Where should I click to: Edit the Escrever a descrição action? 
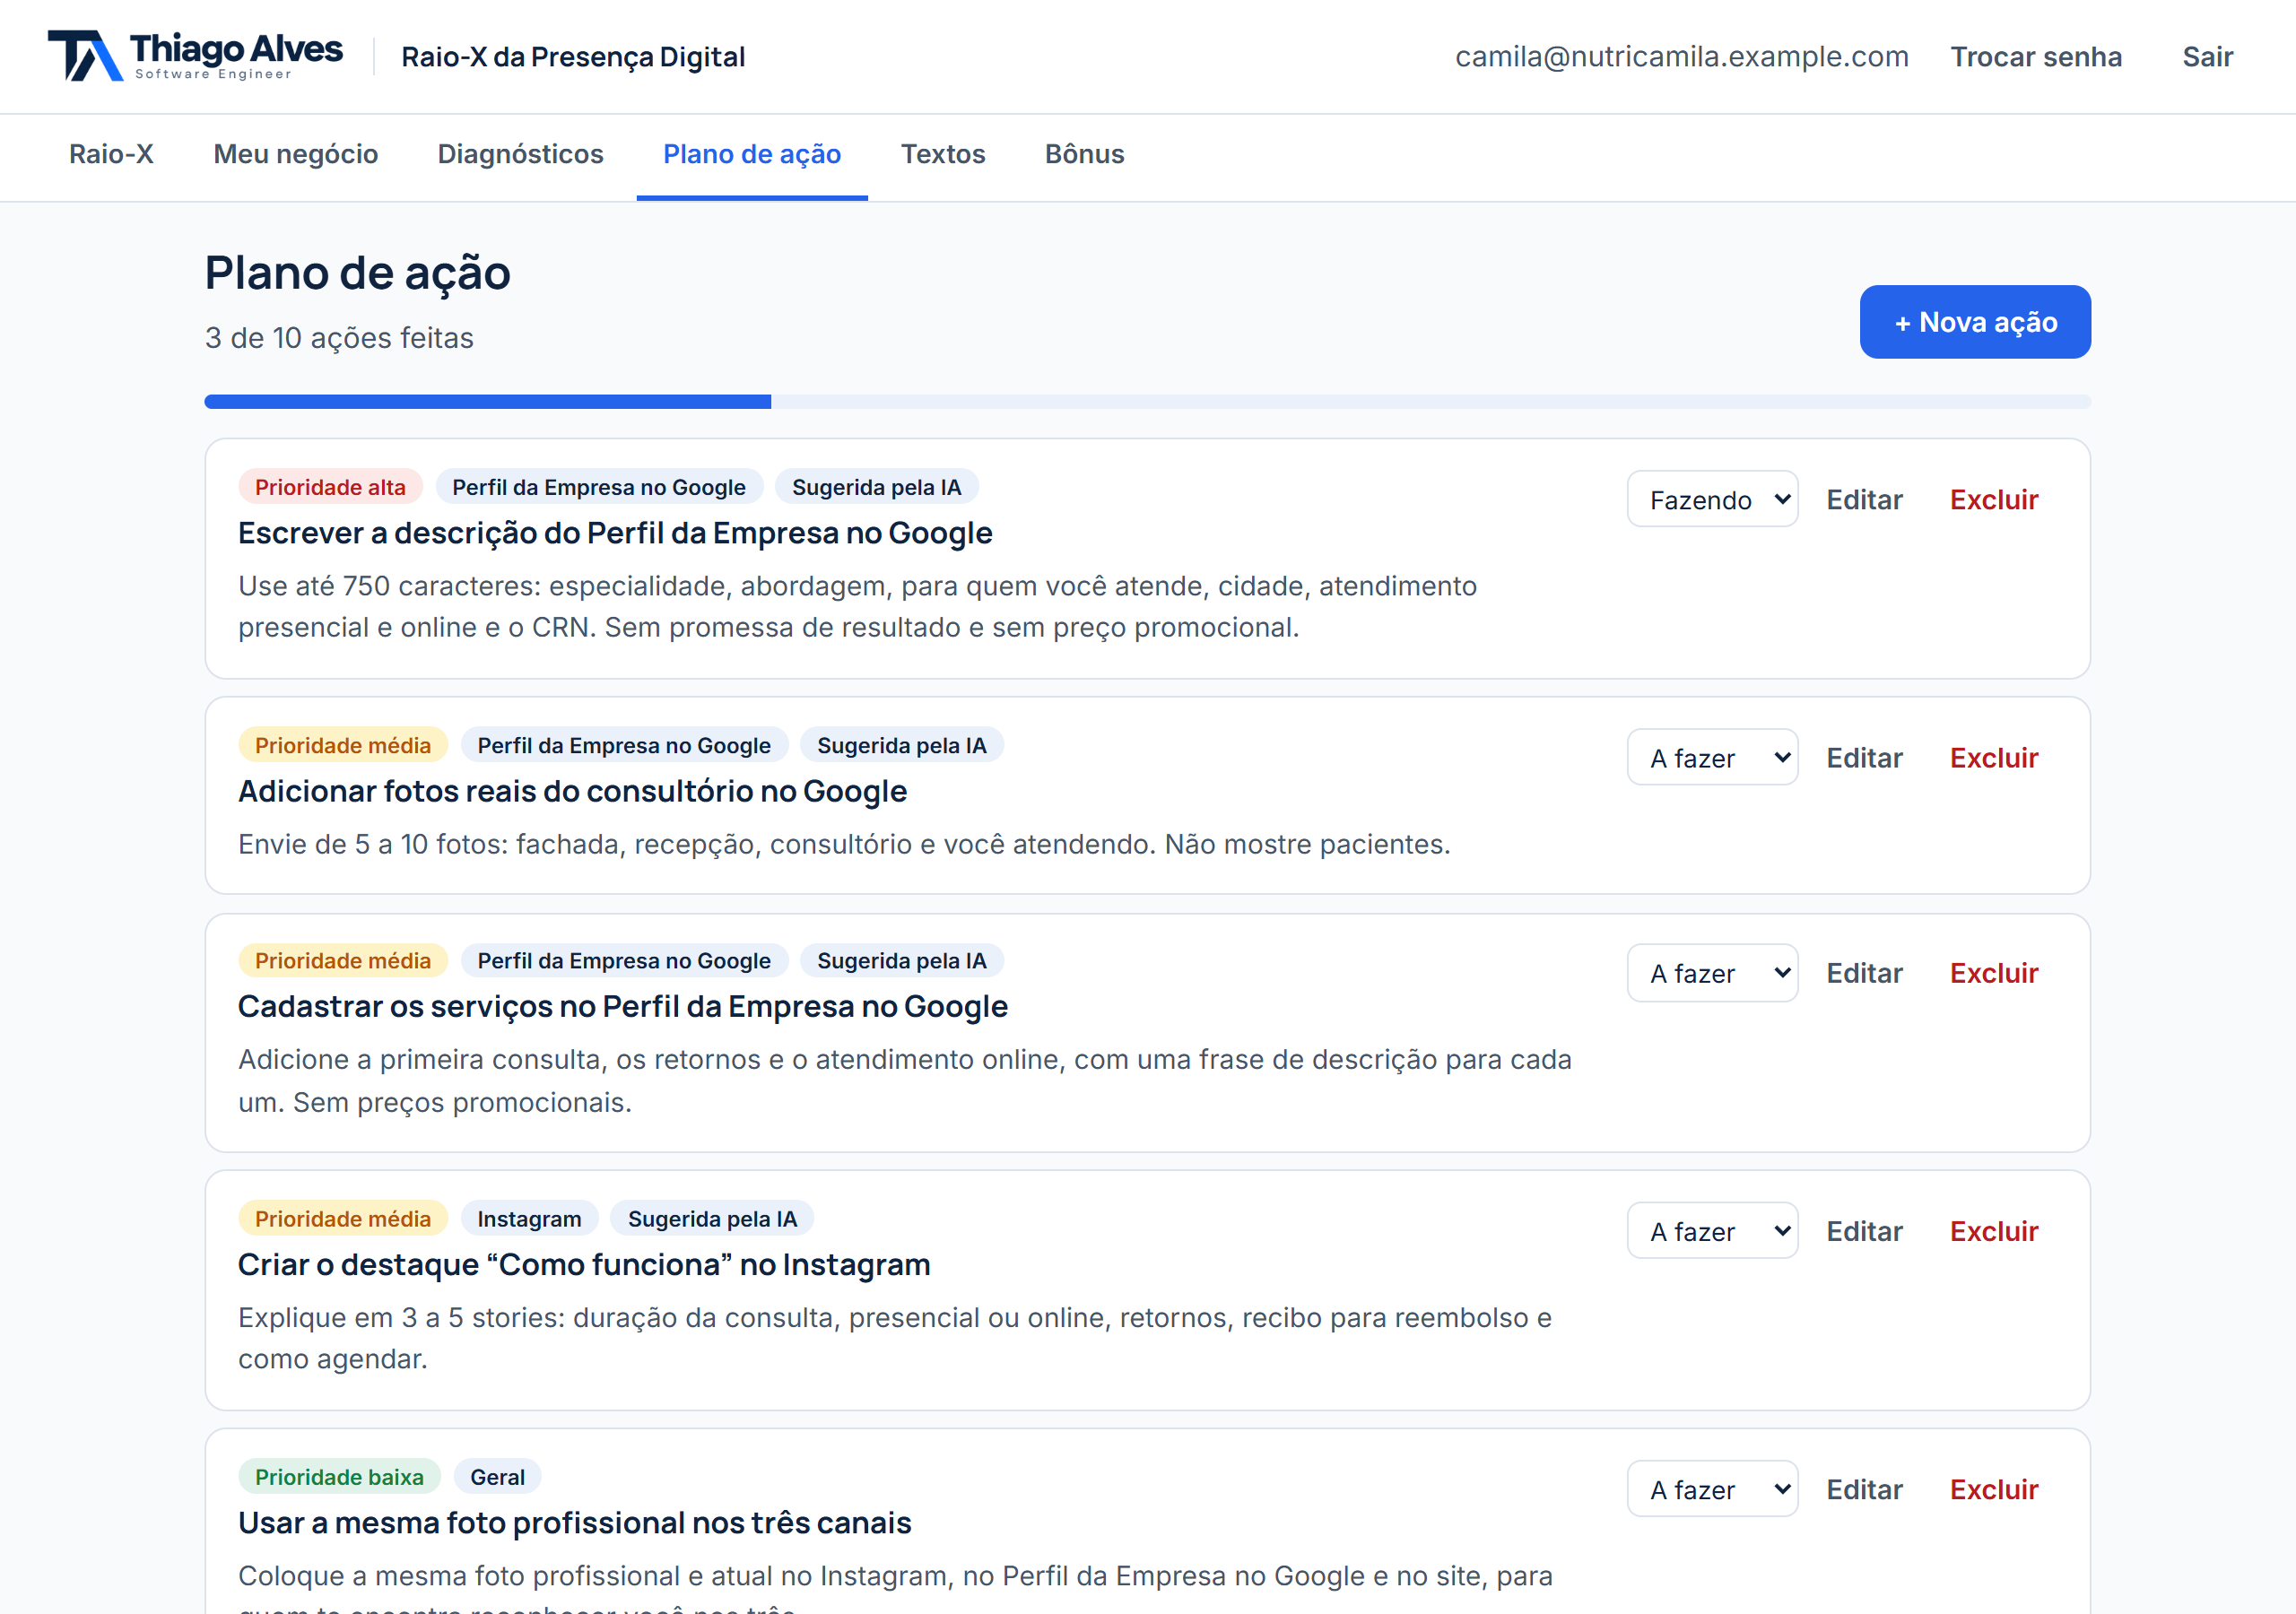click(x=1864, y=499)
